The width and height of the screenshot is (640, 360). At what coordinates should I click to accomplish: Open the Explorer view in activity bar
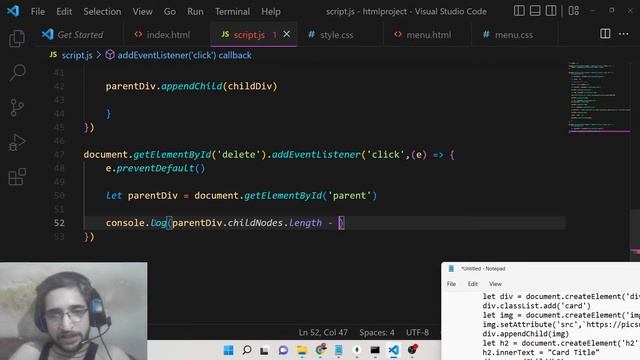pyautogui.click(x=17, y=38)
